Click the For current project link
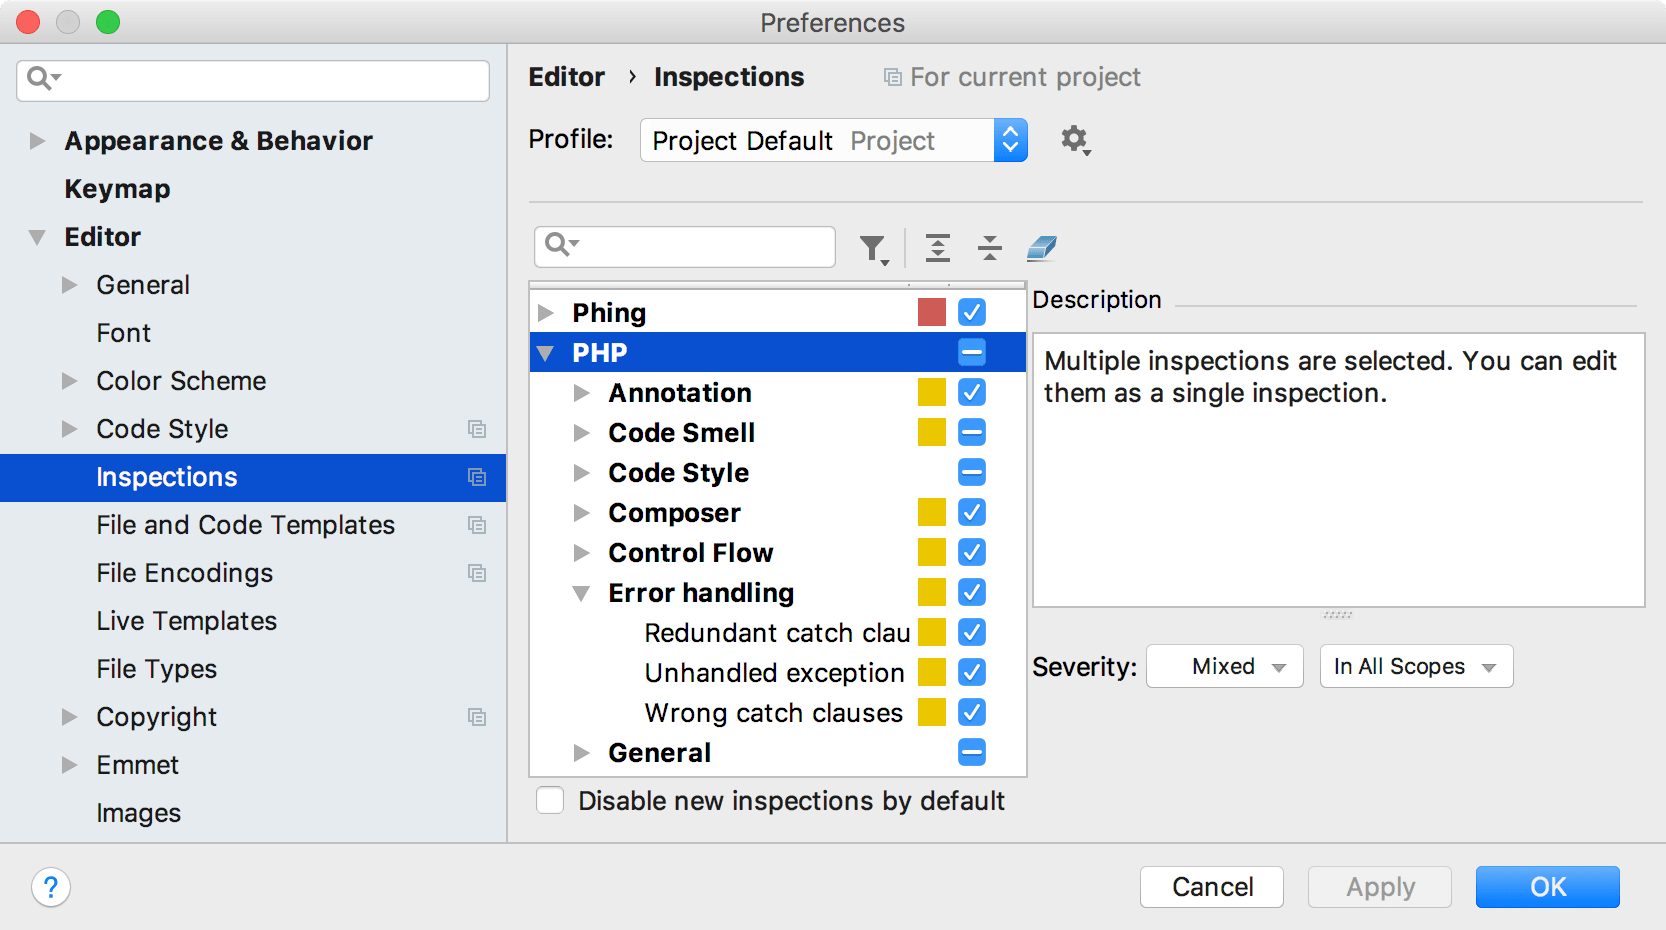The width and height of the screenshot is (1666, 930). (1024, 76)
